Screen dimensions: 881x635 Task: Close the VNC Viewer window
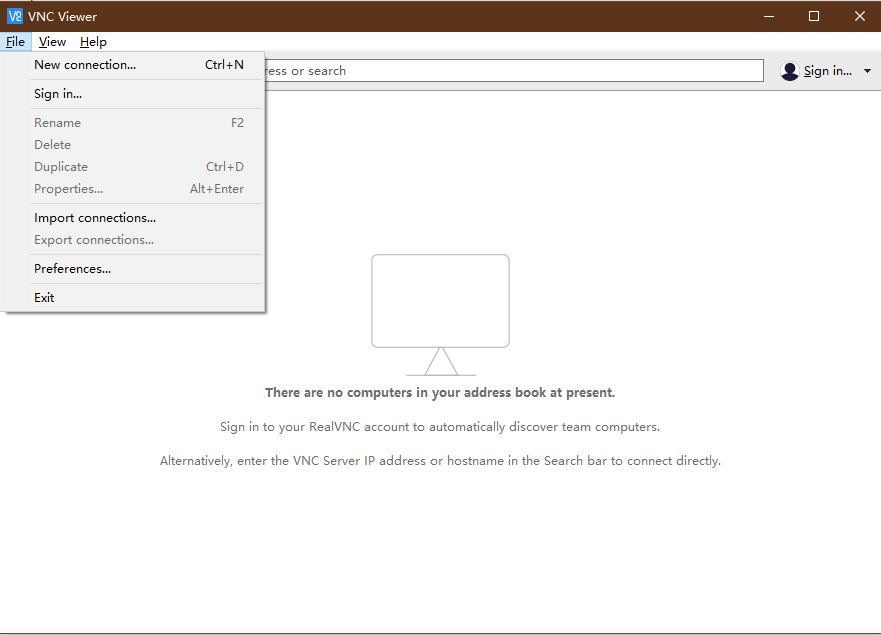[x=859, y=16]
